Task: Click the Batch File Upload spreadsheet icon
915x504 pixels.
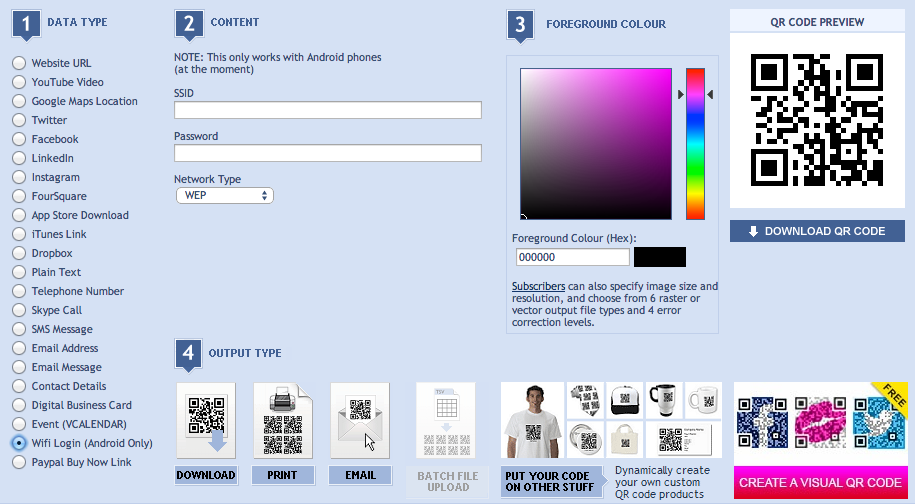Action: pos(446,421)
